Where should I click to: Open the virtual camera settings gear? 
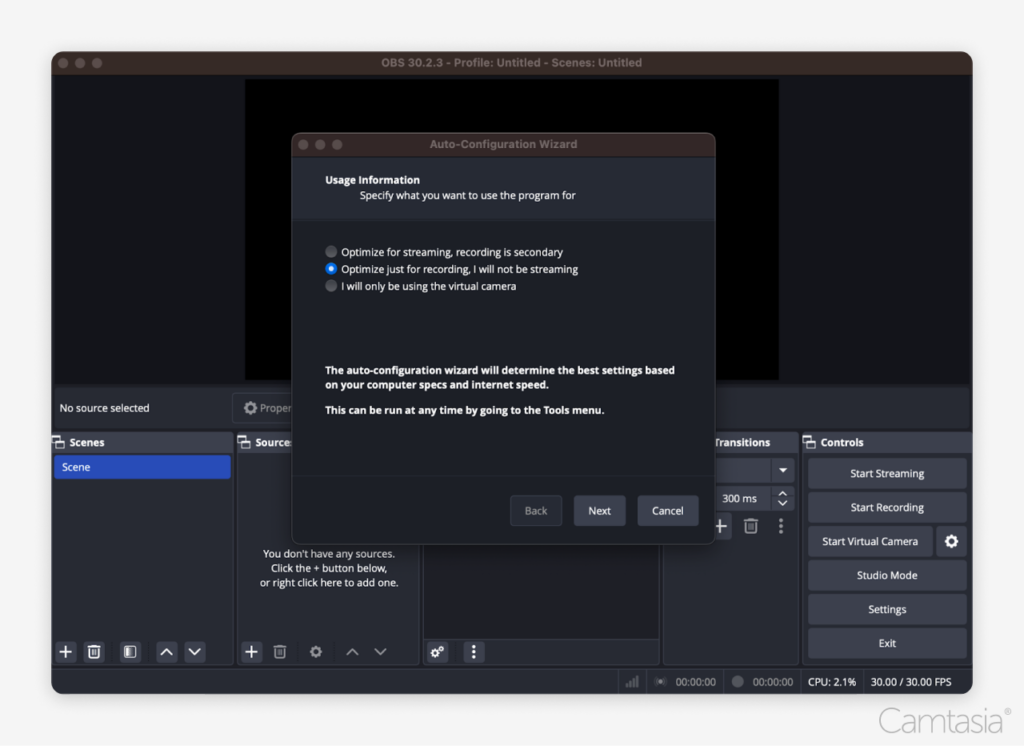(x=951, y=541)
